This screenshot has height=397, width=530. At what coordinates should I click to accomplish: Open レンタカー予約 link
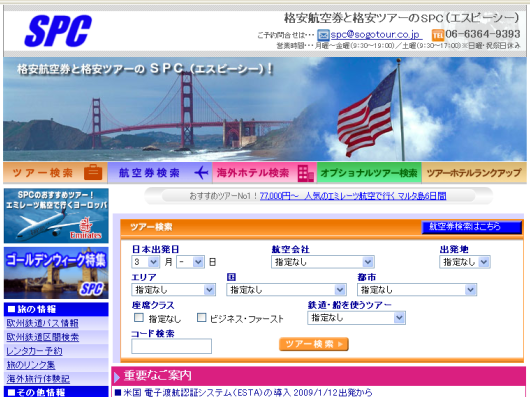34,351
